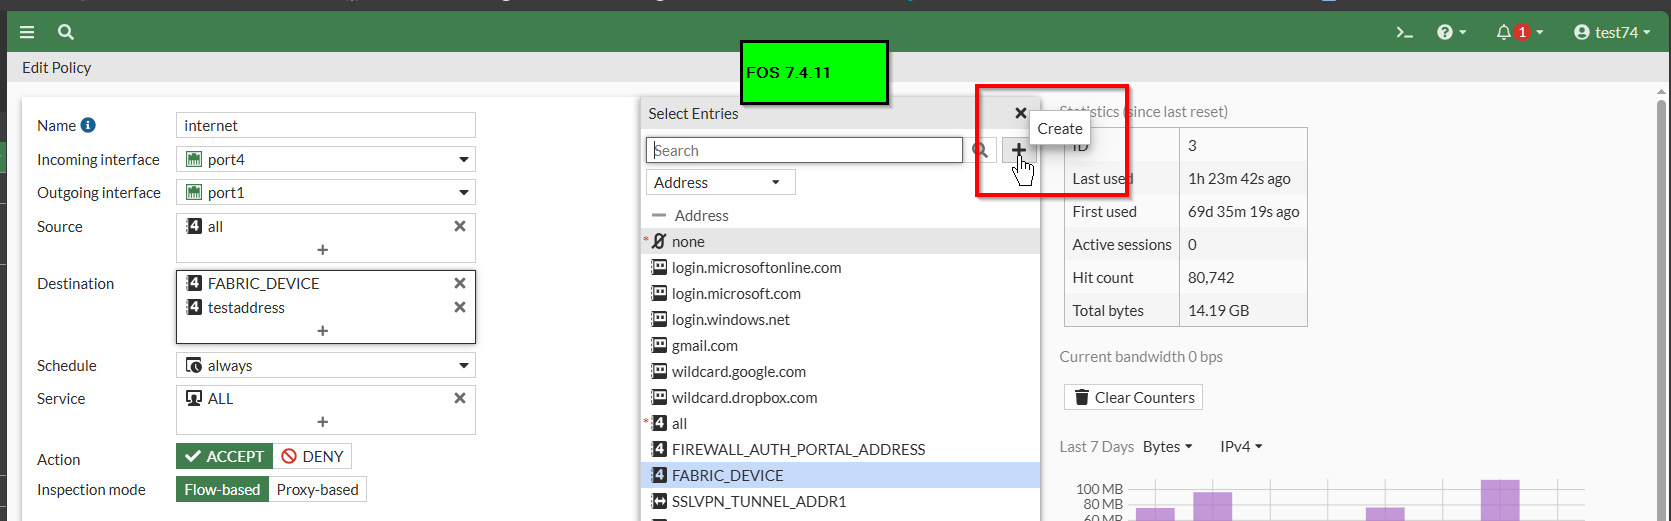Select the 'all' entry in address list
The width and height of the screenshot is (1671, 521).
point(840,423)
